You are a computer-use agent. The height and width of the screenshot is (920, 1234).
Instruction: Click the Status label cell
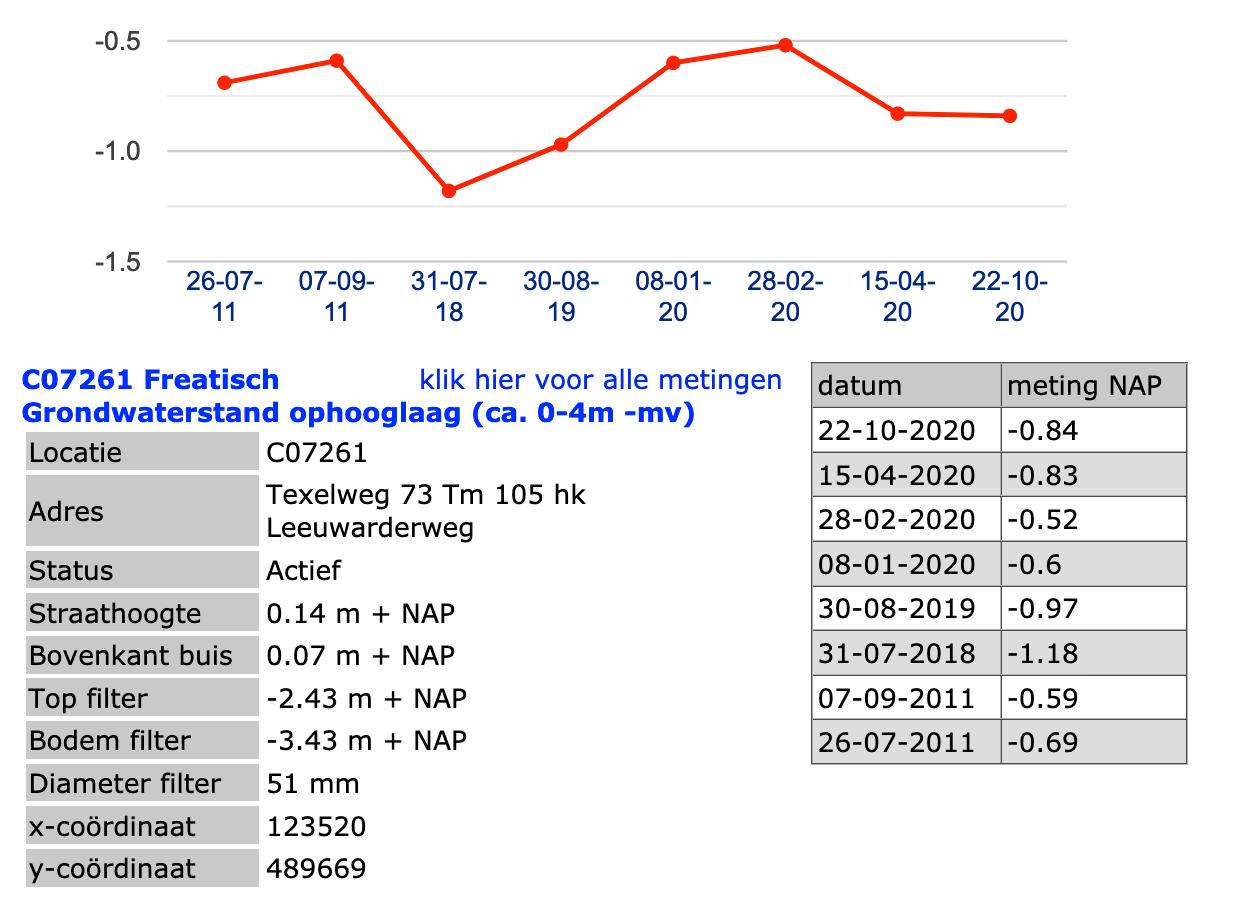[x=141, y=571]
